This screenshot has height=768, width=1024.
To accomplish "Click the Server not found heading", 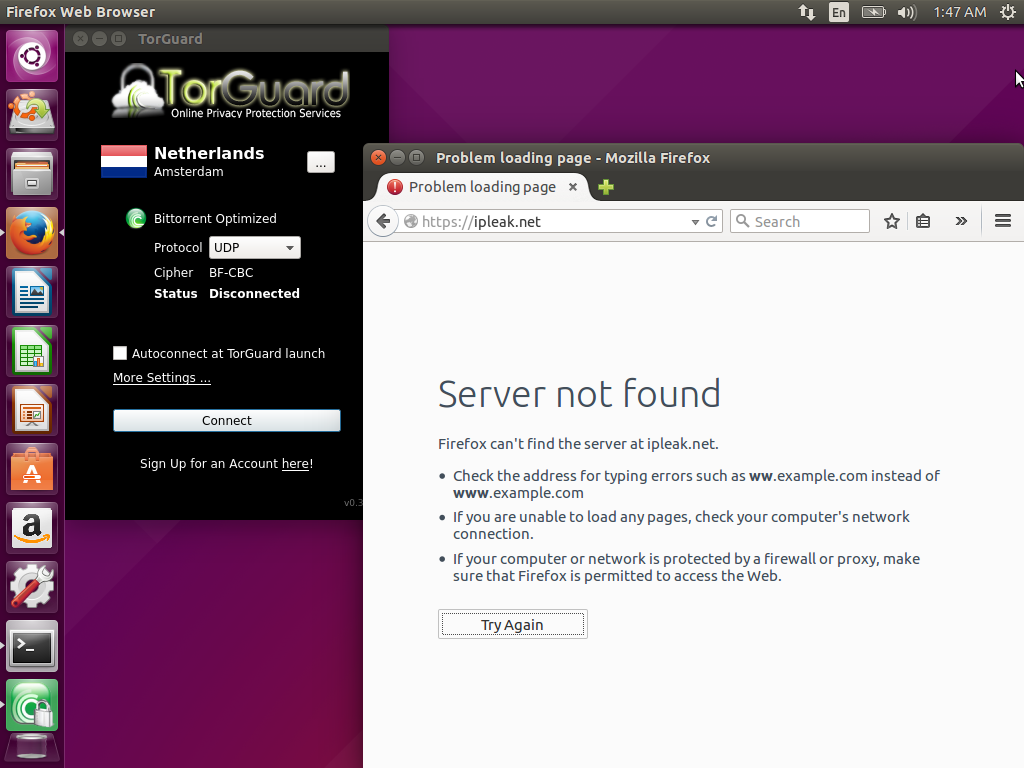I will pyautogui.click(x=579, y=394).
